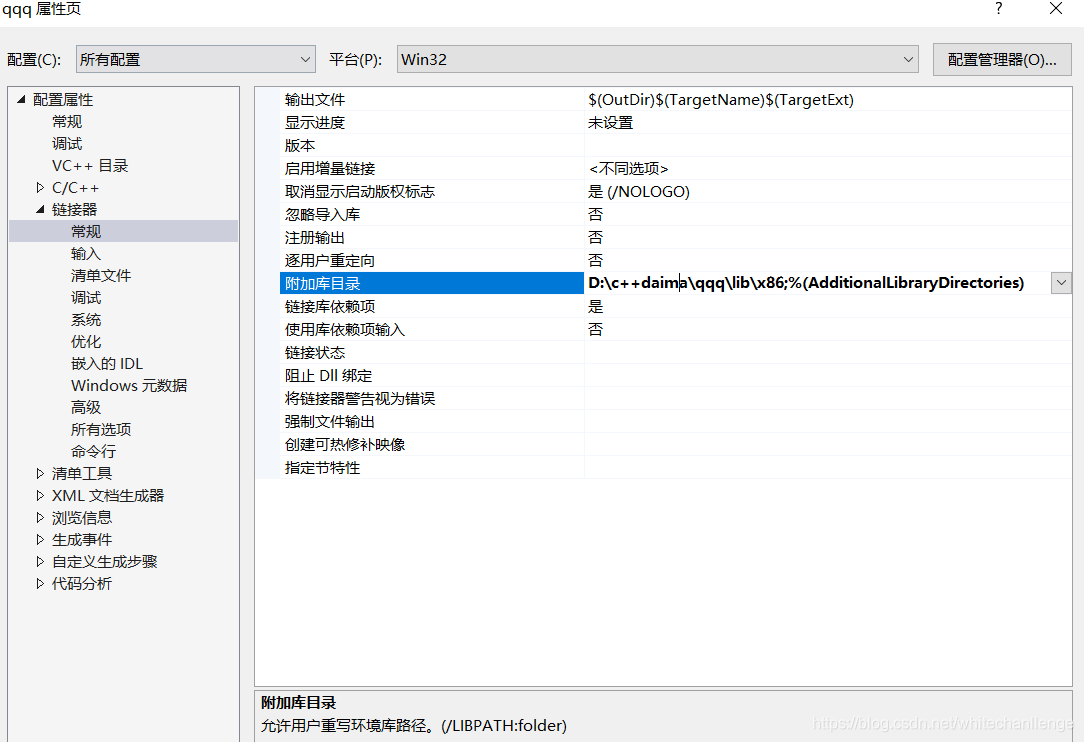The width and height of the screenshot is (1084, 742).
Task: Expand the C/C++ tree node
Action: (x=40, y=187)
